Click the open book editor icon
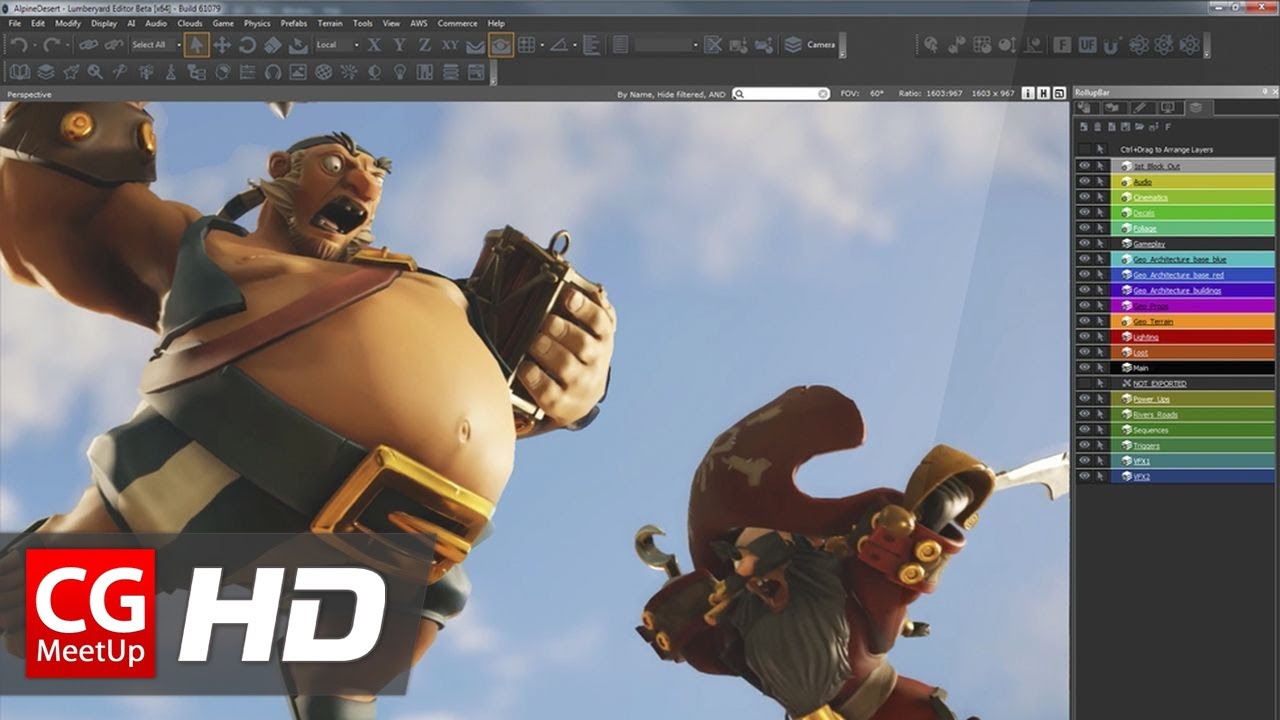 click(20, 72)
